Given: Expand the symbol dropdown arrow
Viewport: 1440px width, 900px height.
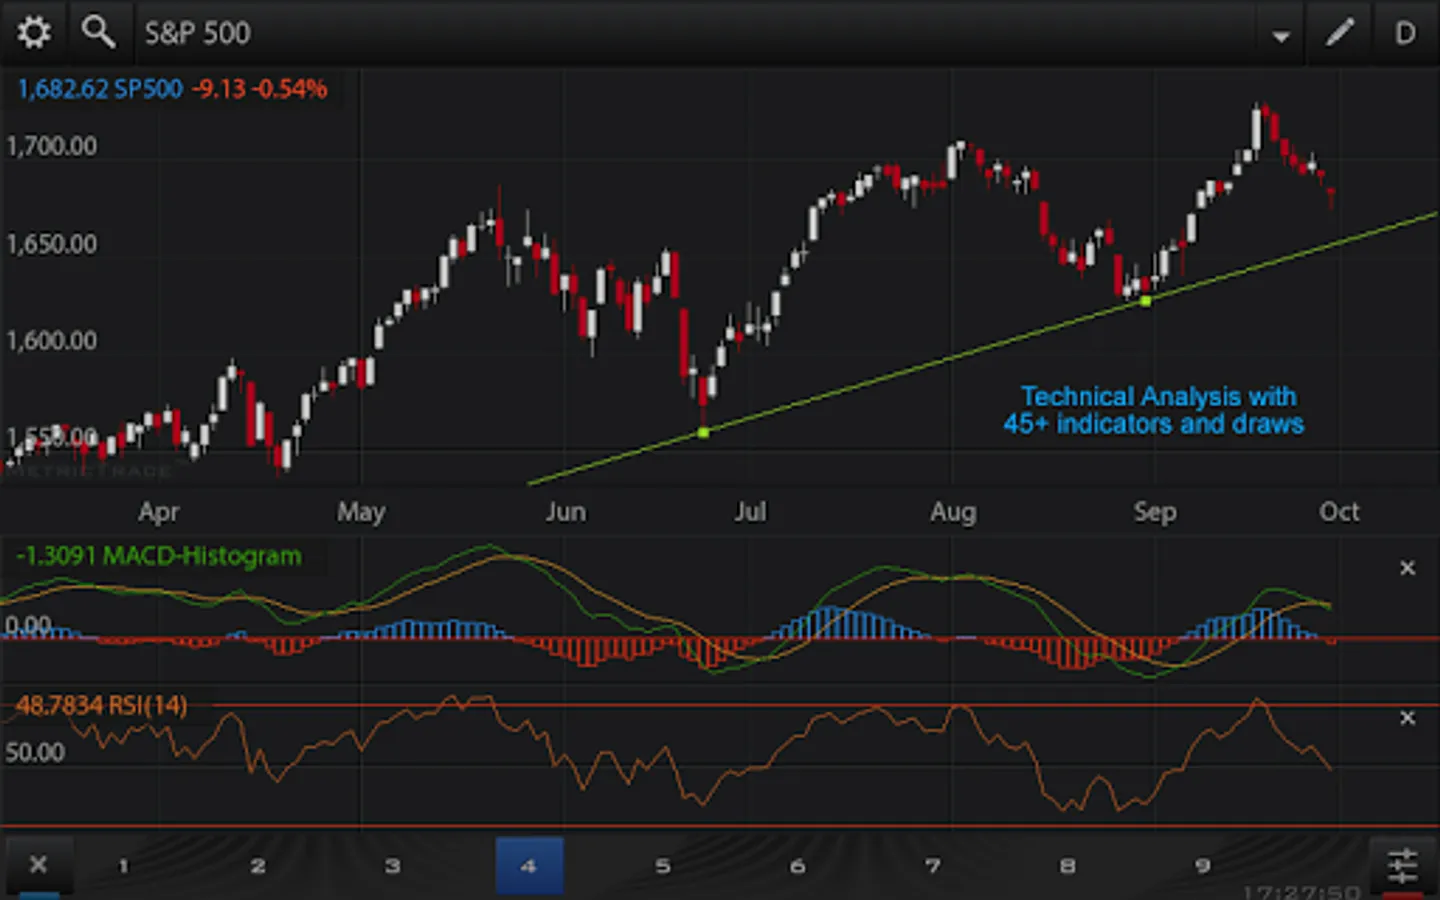Looking at the screenshot, I should pyautogui.click(x=1280, y=37).
